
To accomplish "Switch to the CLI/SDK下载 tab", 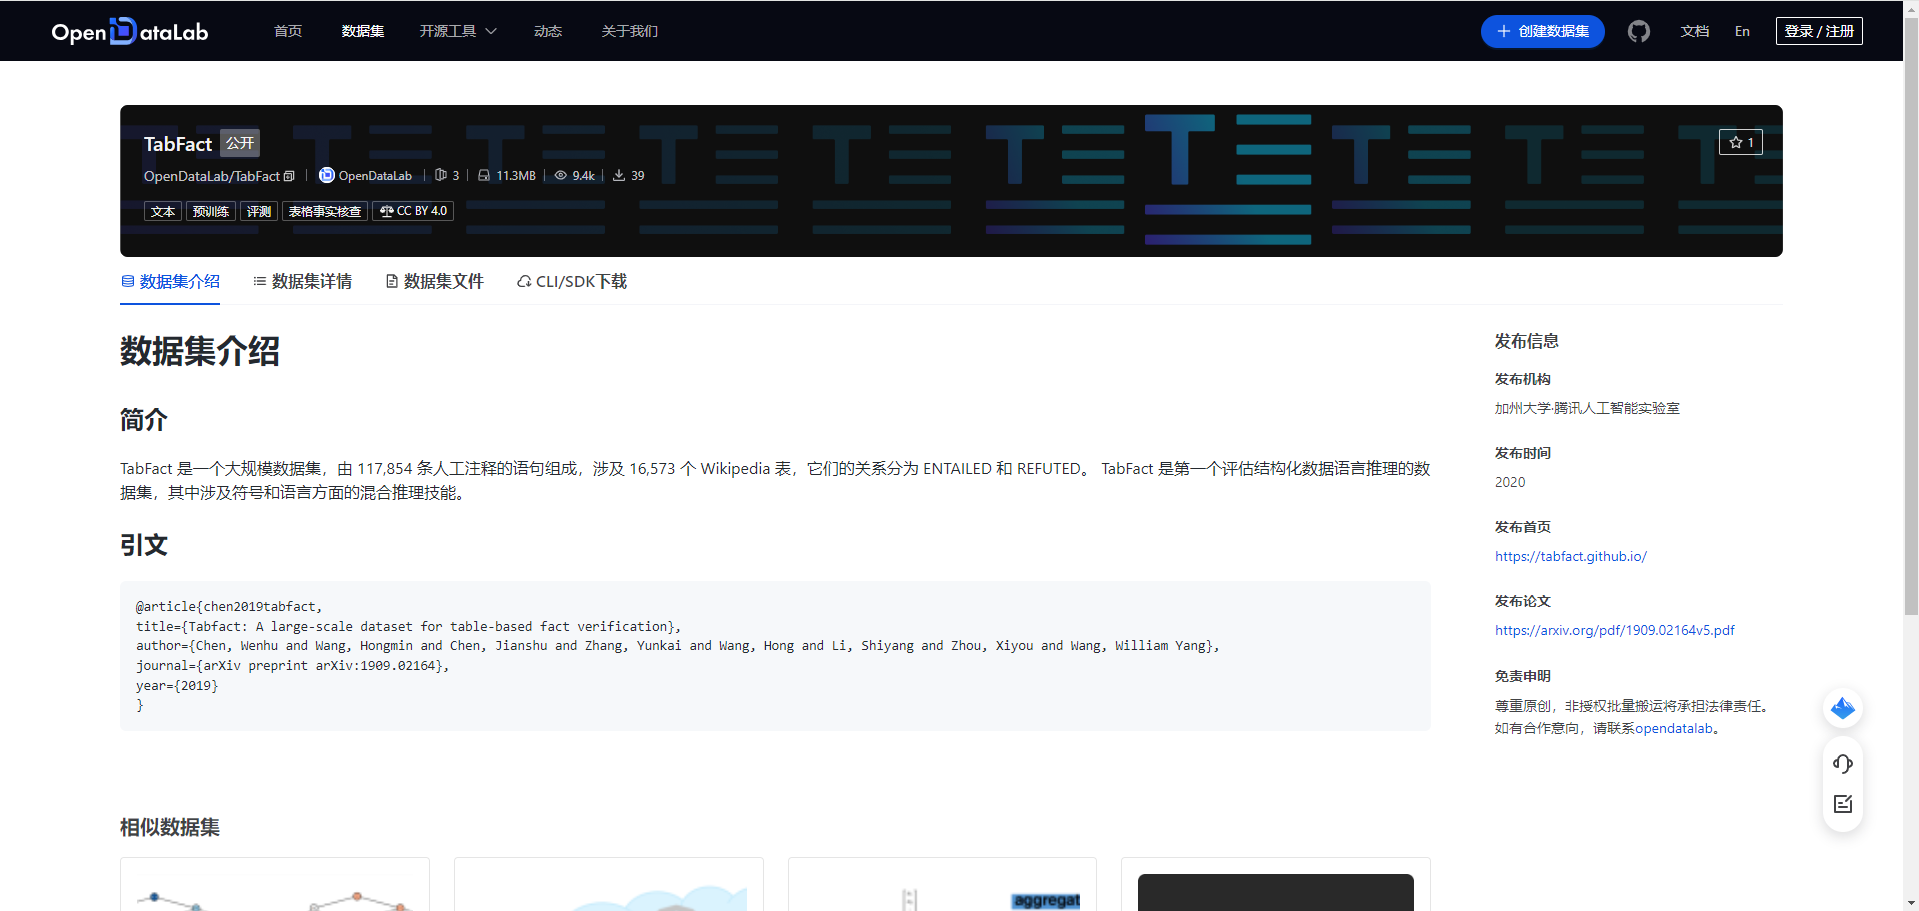I will 572,282.
